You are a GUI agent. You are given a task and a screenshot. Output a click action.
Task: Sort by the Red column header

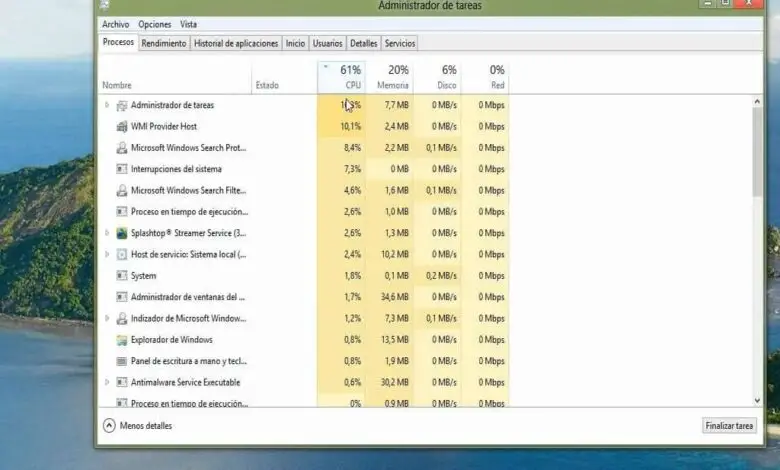point(485,78)
